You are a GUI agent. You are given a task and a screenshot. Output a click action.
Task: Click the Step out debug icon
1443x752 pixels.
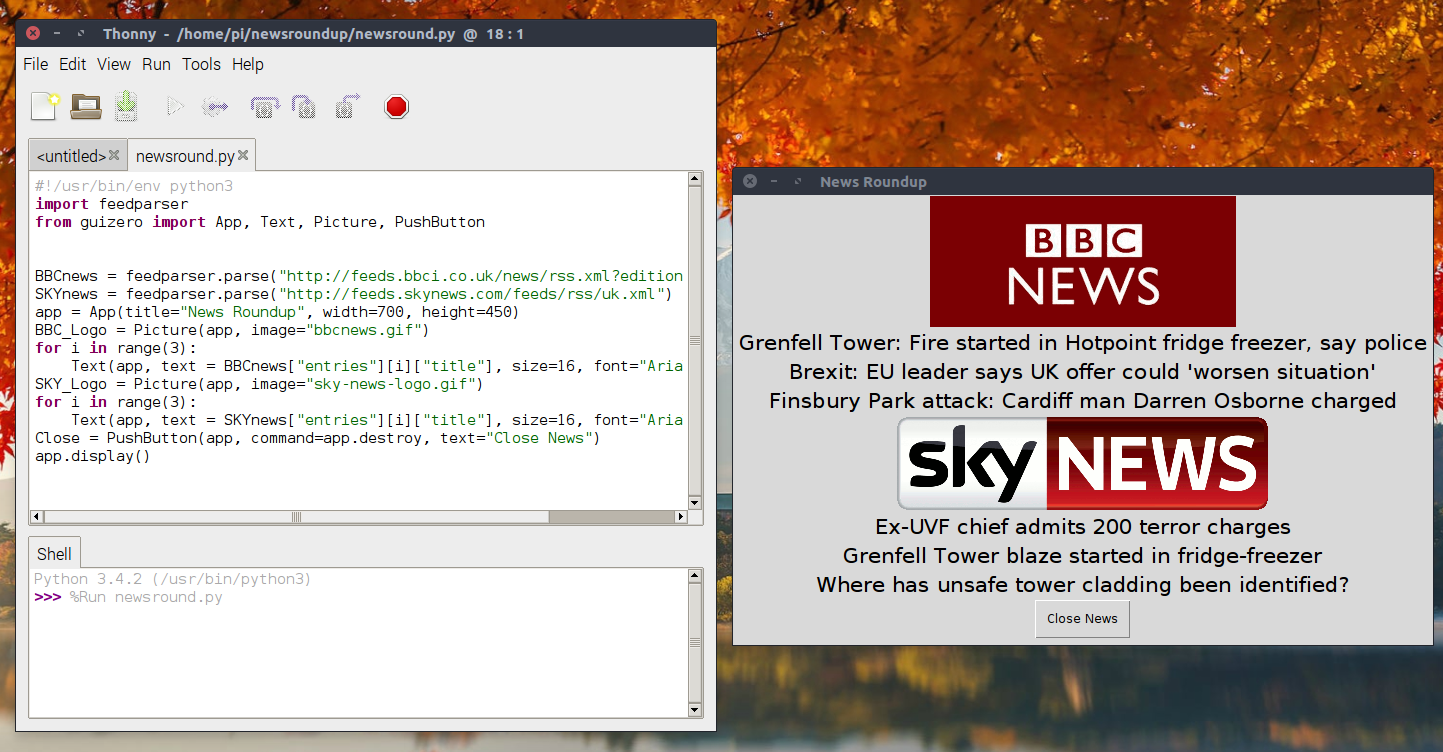click(347, 106)
